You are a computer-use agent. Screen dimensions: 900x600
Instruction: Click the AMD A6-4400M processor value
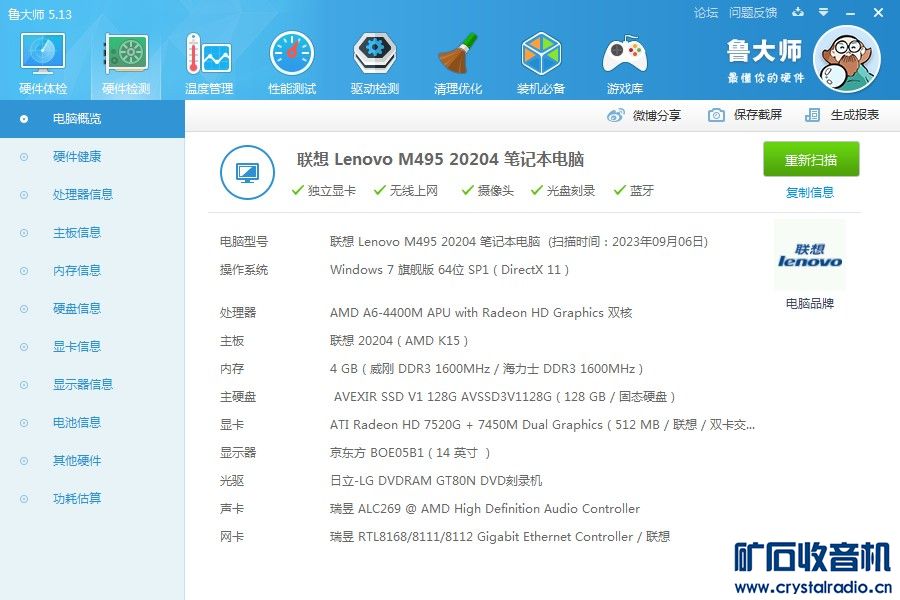pyautogui.click(x=481, y=313)
